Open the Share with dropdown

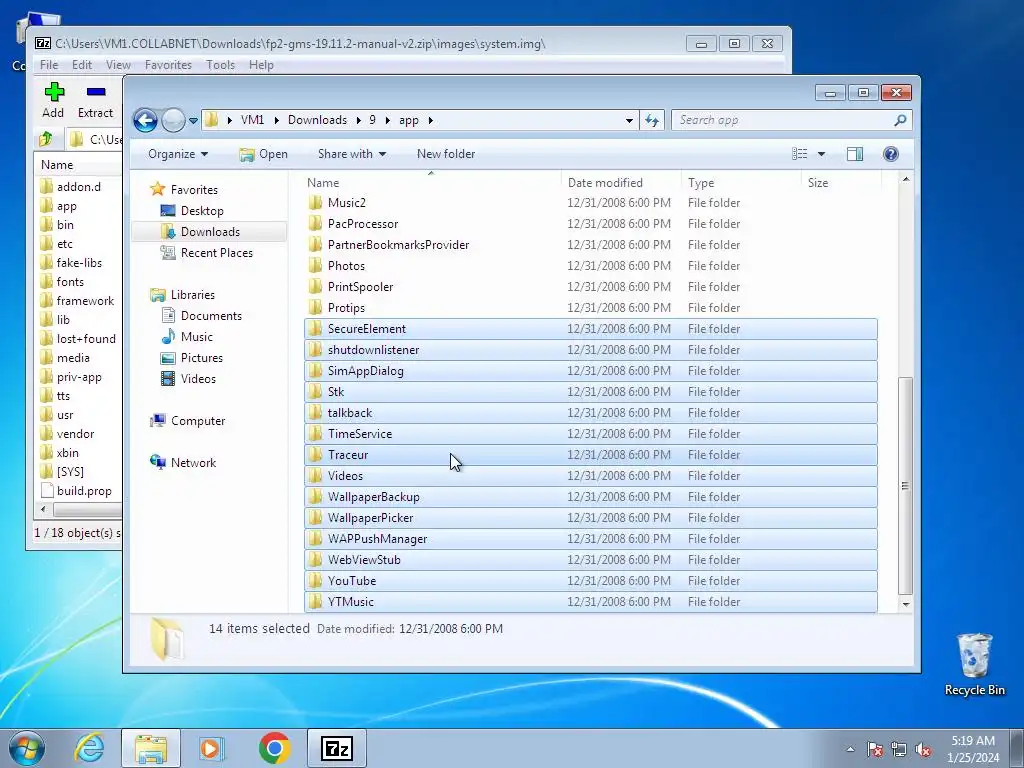point(351,154)
